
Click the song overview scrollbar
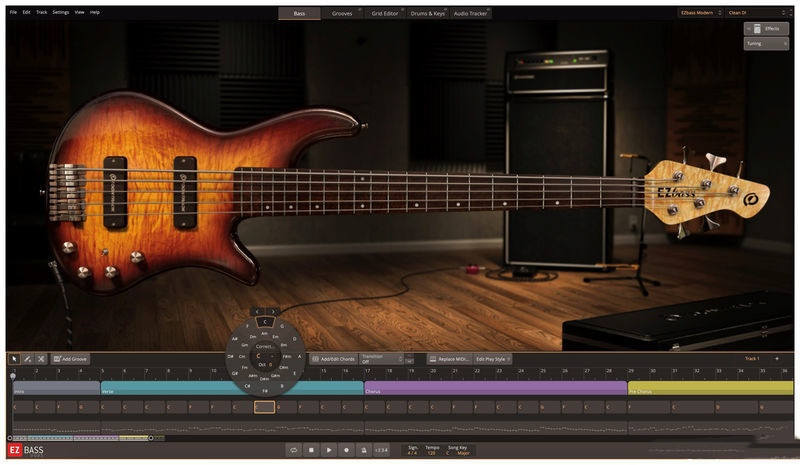coord(81,438)
